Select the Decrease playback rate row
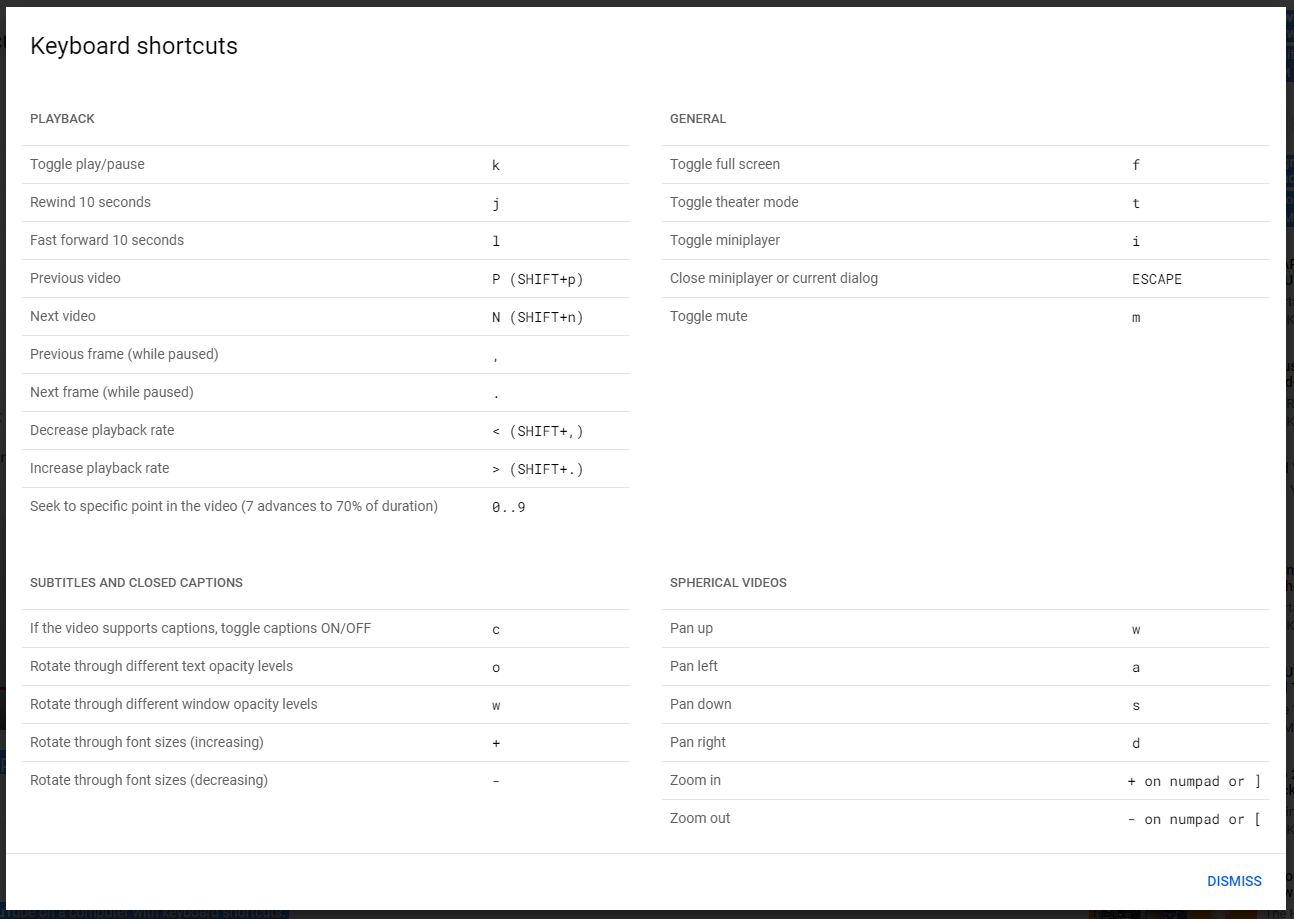This screenshot has height=919, width=1294. pos(326,431)
